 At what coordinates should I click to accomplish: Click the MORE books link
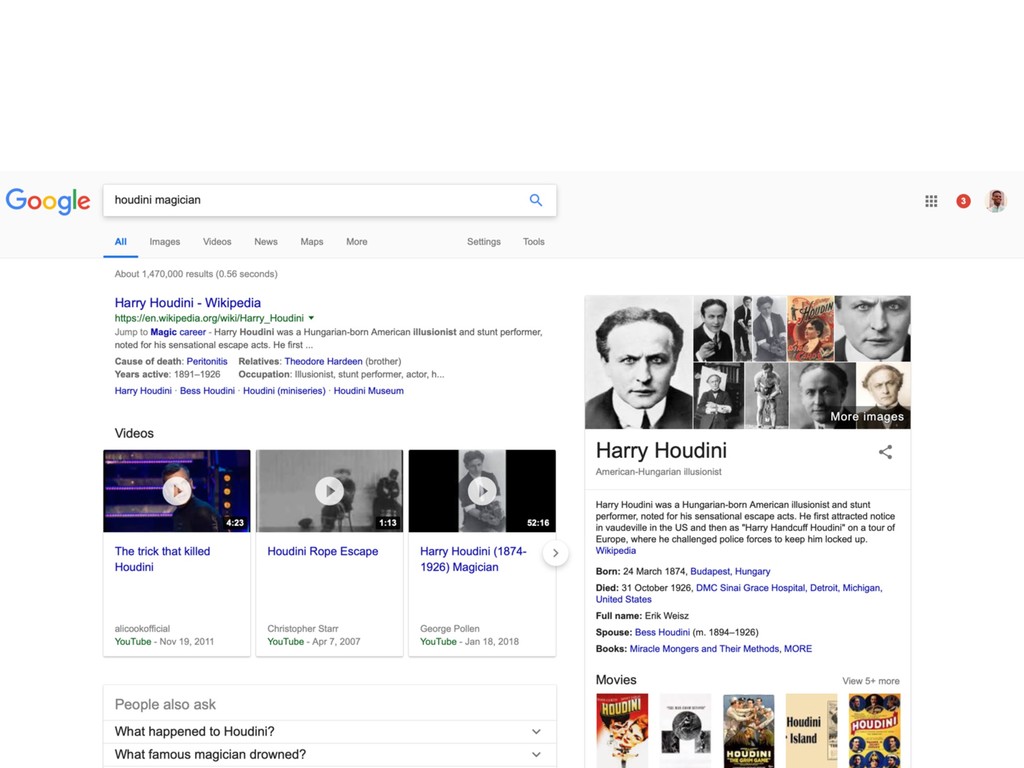[798, 648]
